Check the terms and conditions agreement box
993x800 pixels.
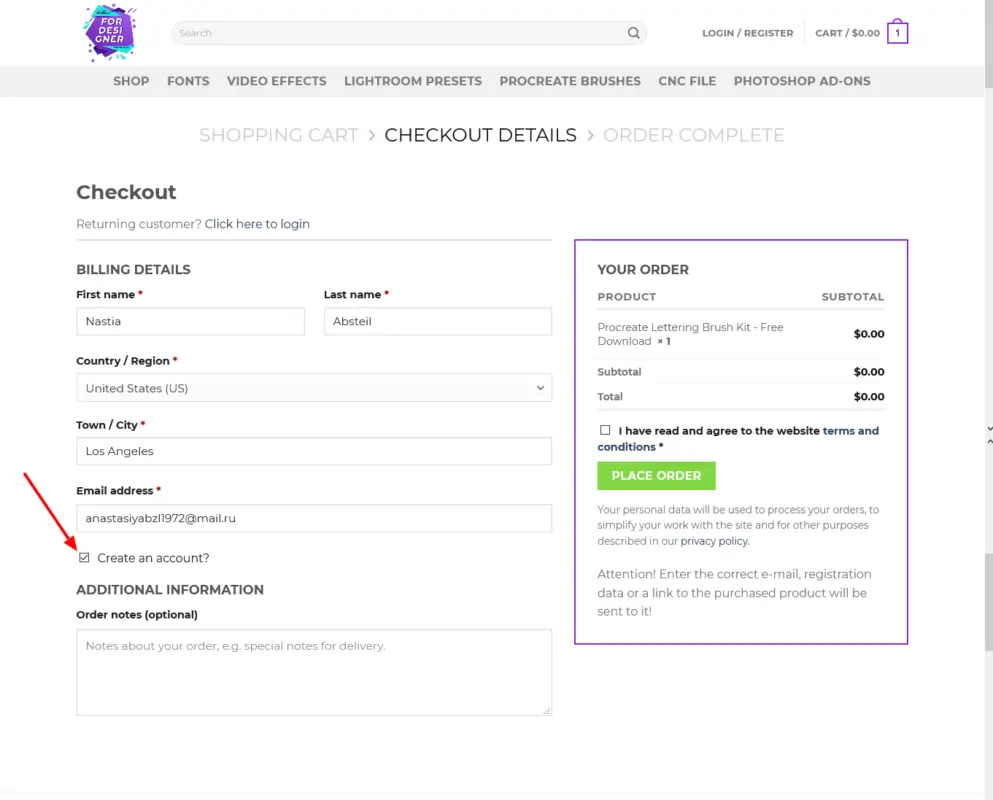pos(605,430)
